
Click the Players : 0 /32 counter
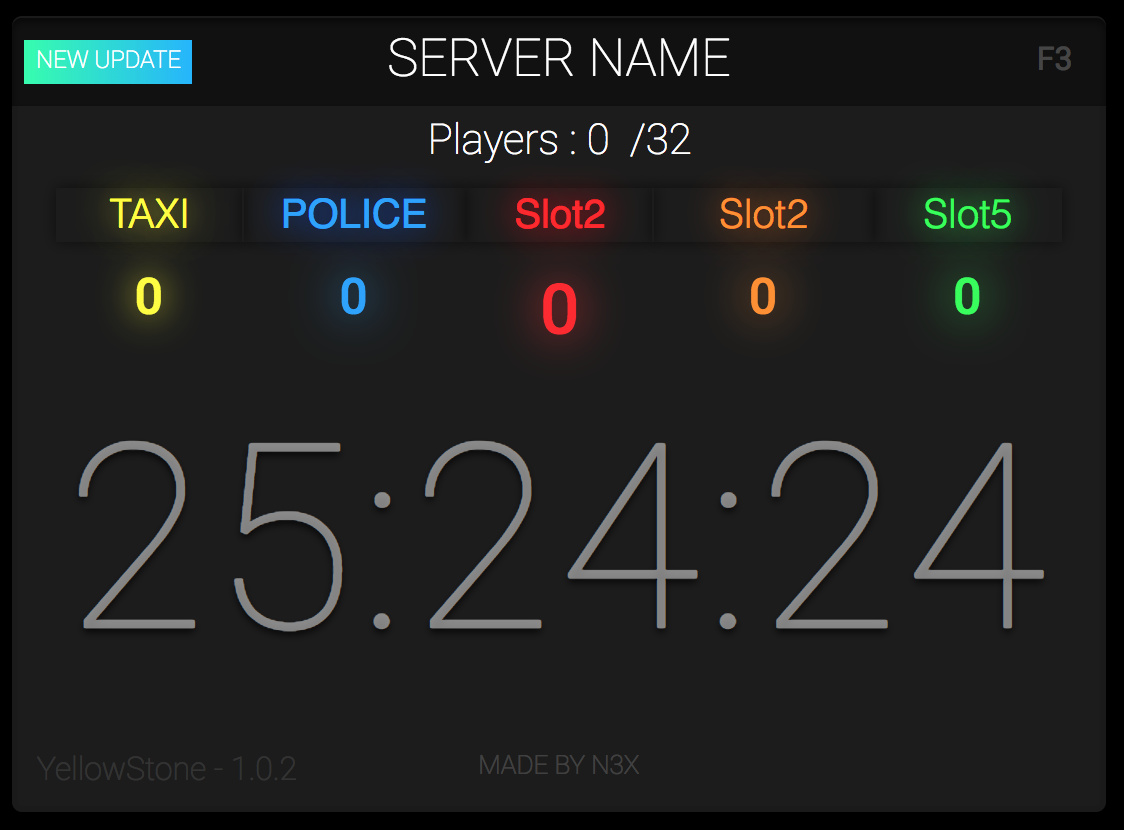(559, 140)
